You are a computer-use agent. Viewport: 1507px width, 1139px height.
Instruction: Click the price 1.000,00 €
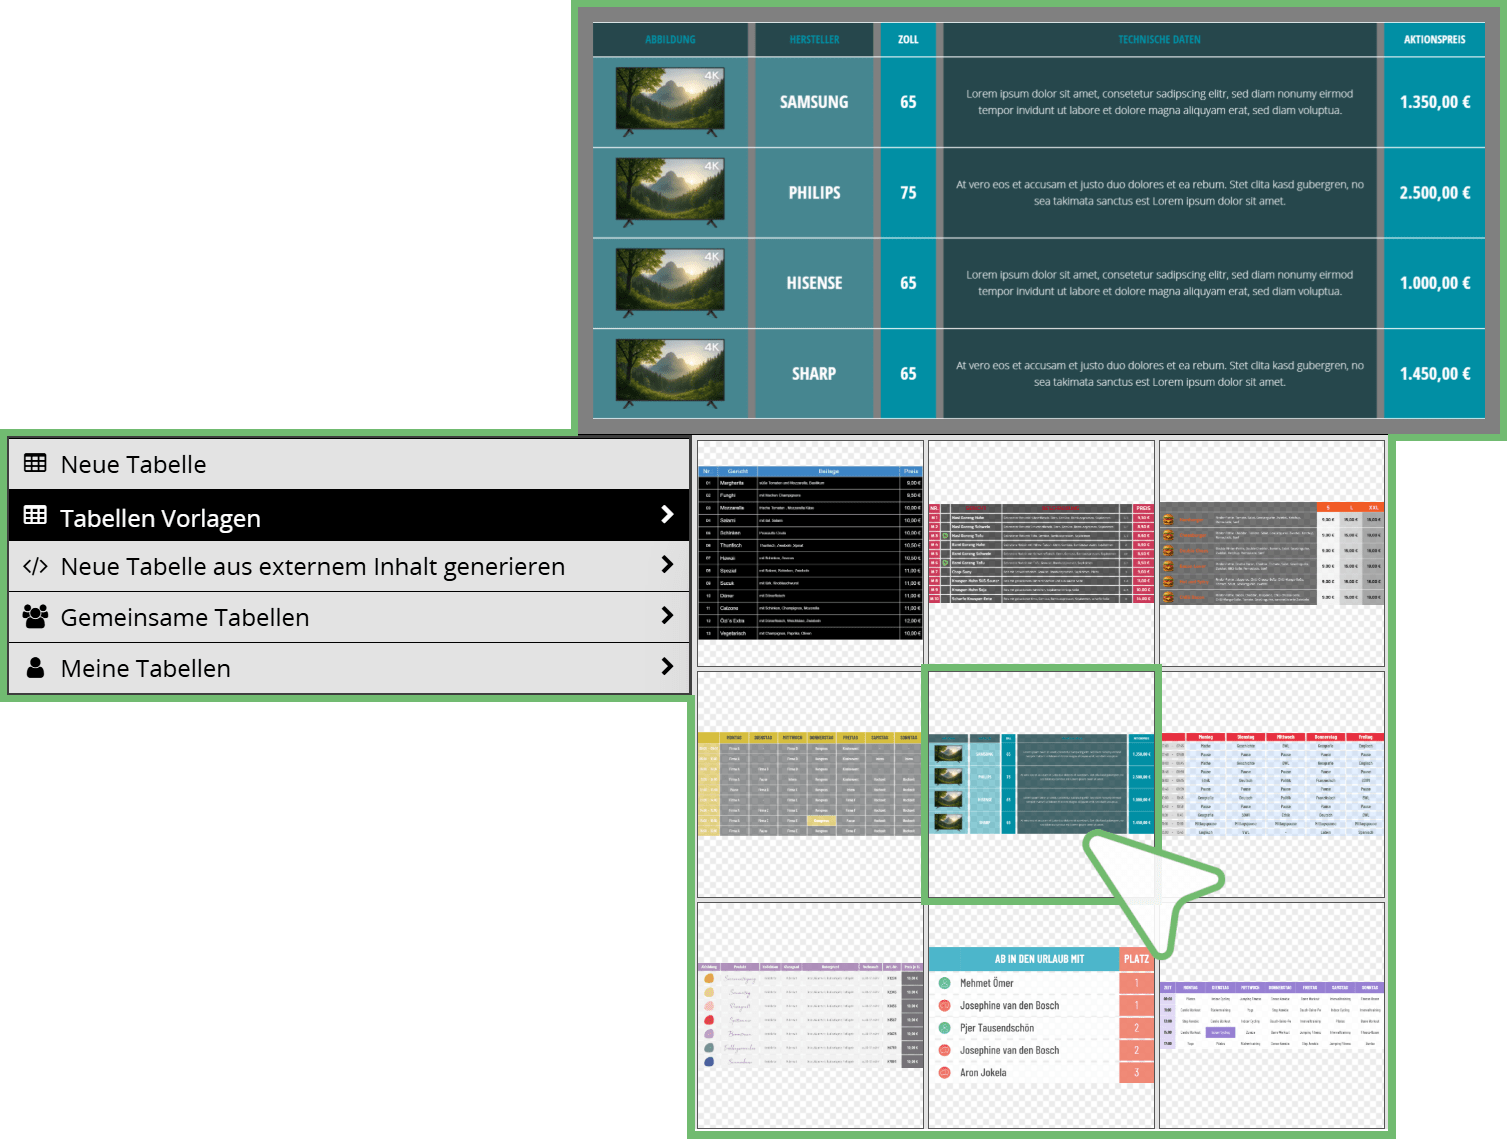click(x=1434, y=283)
